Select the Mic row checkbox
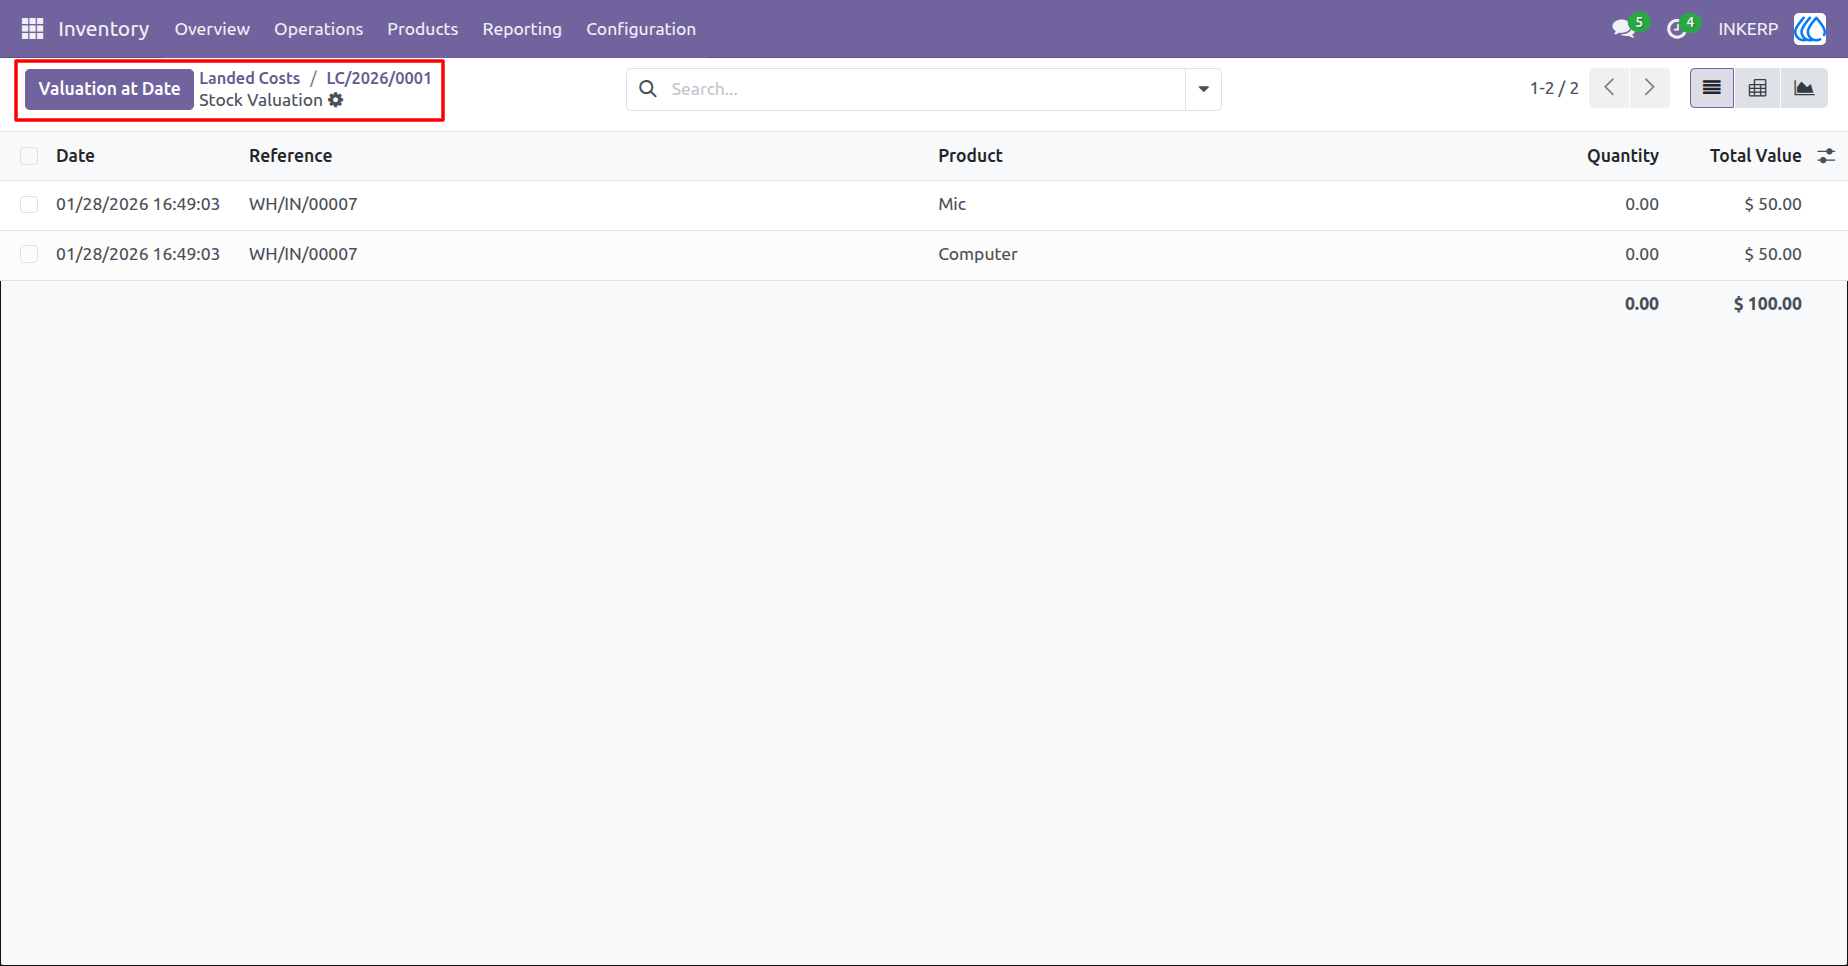 (29, 204)
